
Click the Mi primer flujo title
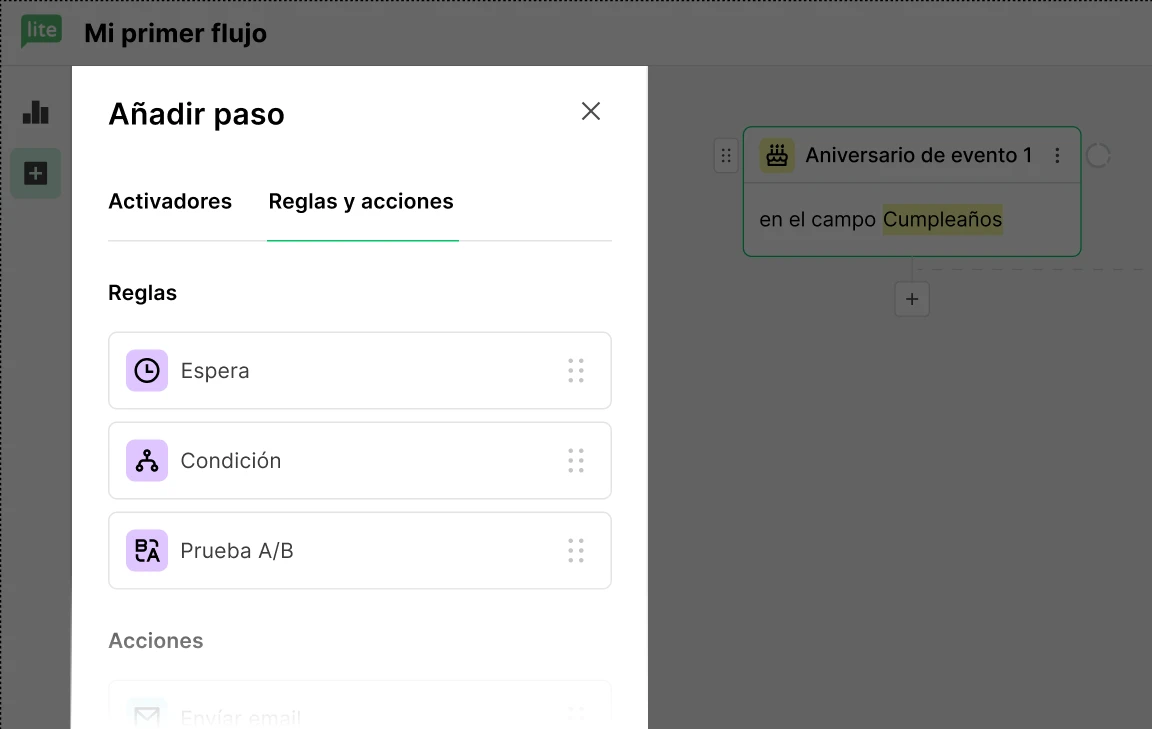[x=175, y=33]
